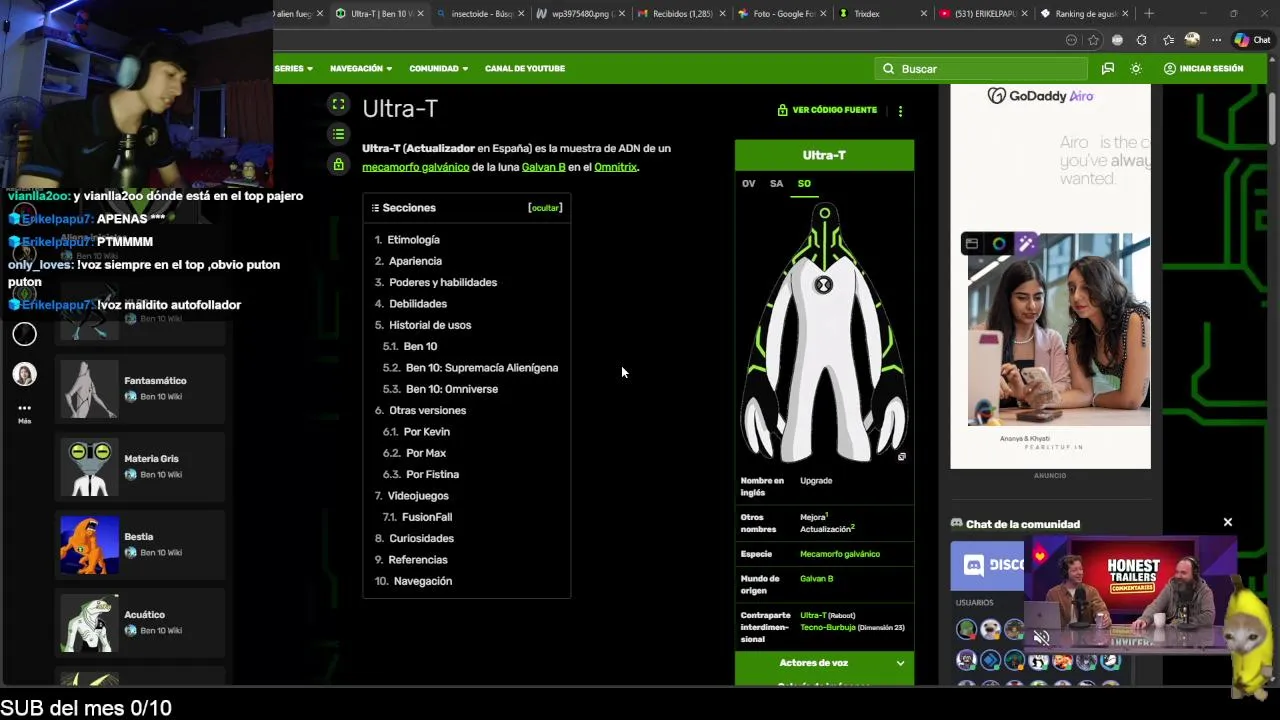Close the community chat with the X
1280x720 pixels.
click(x=1228, y=522)
